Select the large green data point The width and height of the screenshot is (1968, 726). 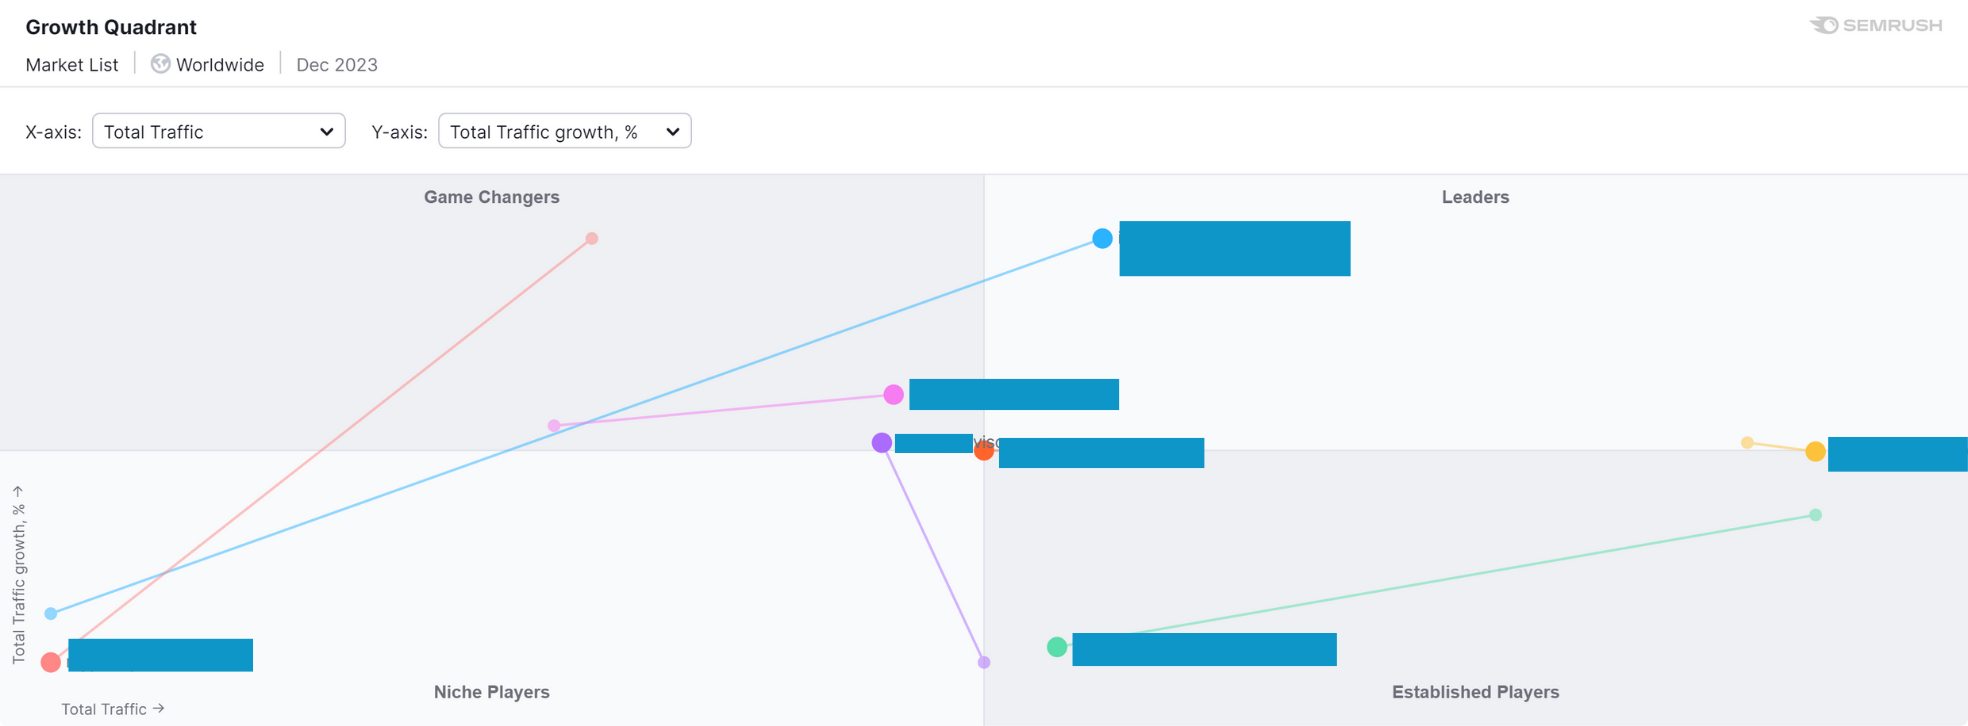click(1056, 647)
